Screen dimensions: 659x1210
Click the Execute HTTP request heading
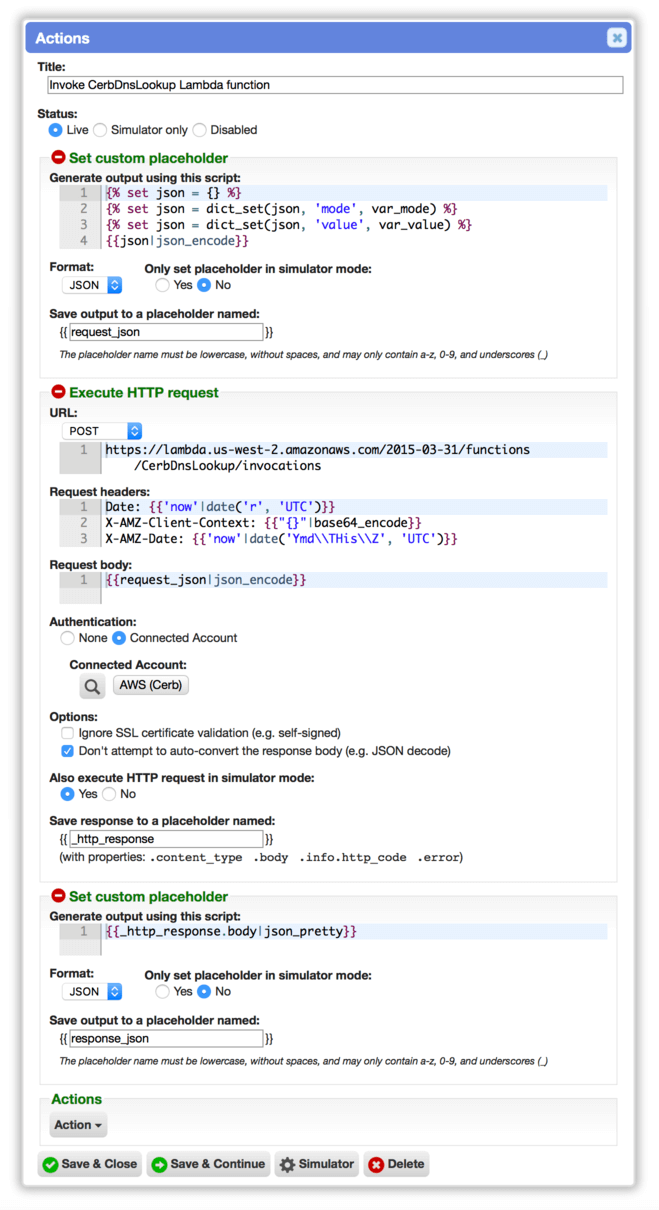tap(144, 393)
